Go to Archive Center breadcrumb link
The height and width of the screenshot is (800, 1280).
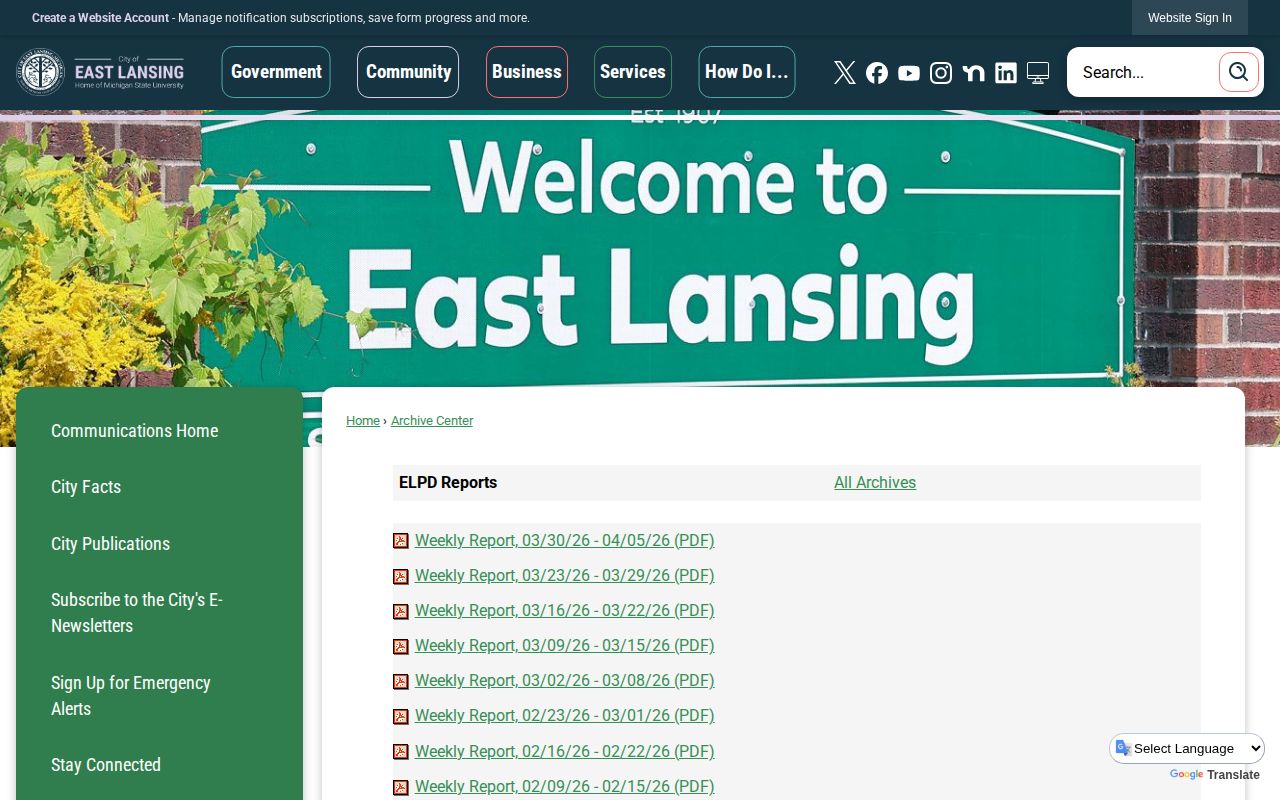(432, 421)
